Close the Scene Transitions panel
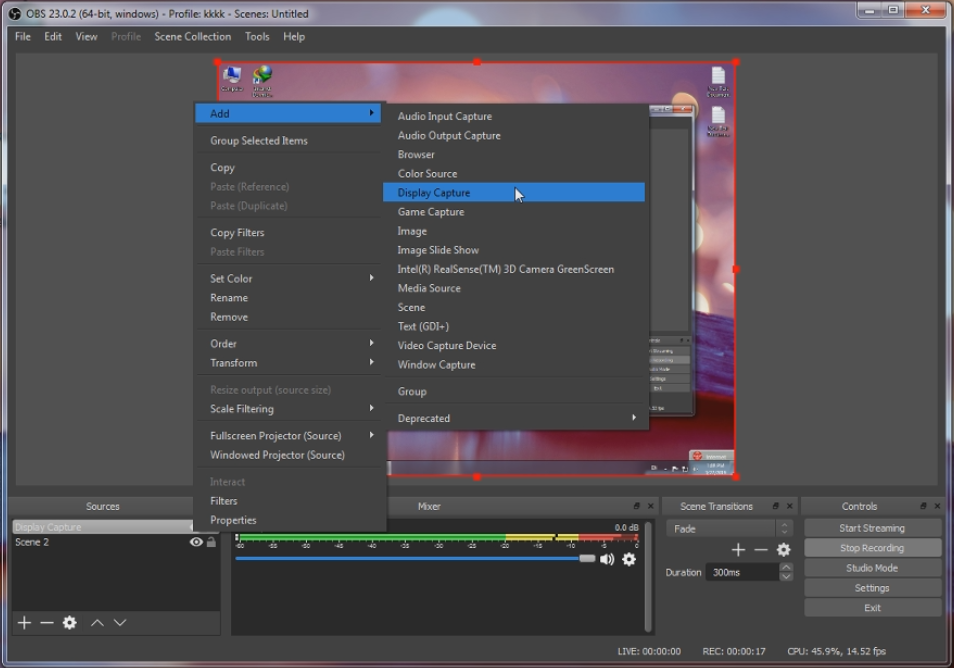The image size is (954, 668). point(790,506)
